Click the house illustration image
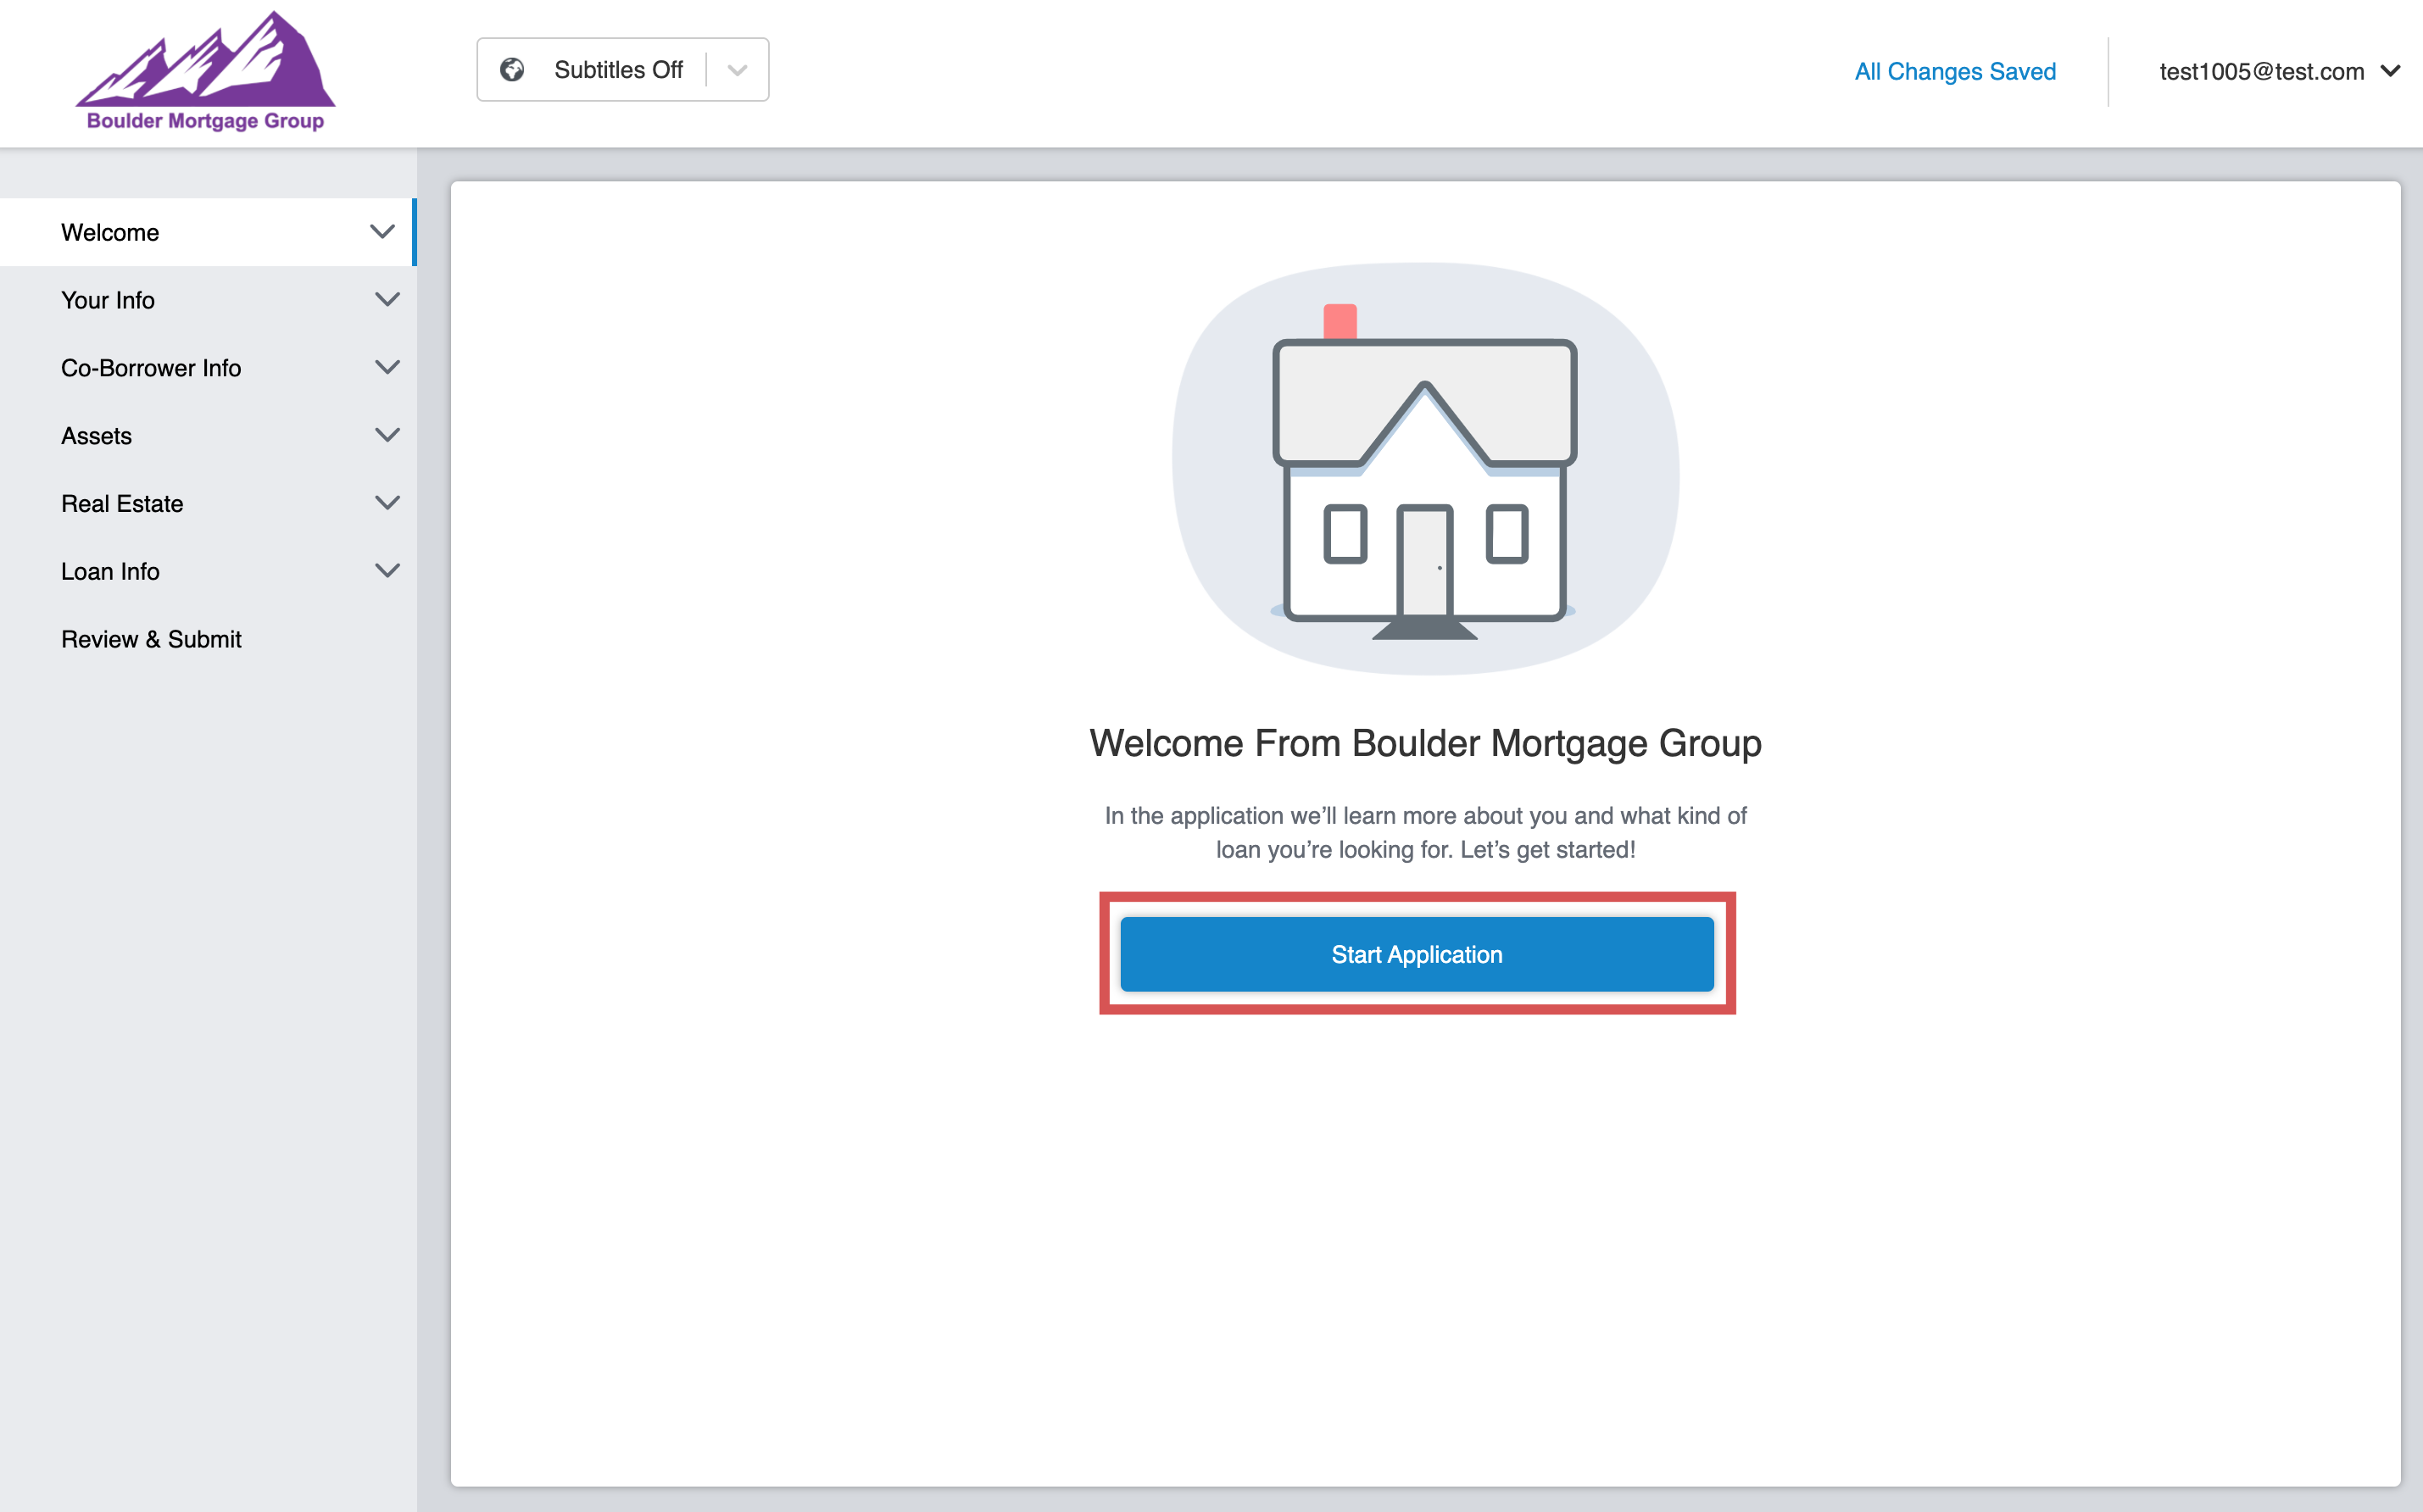This screenshot has width=2423, height=1512. 1424,470
